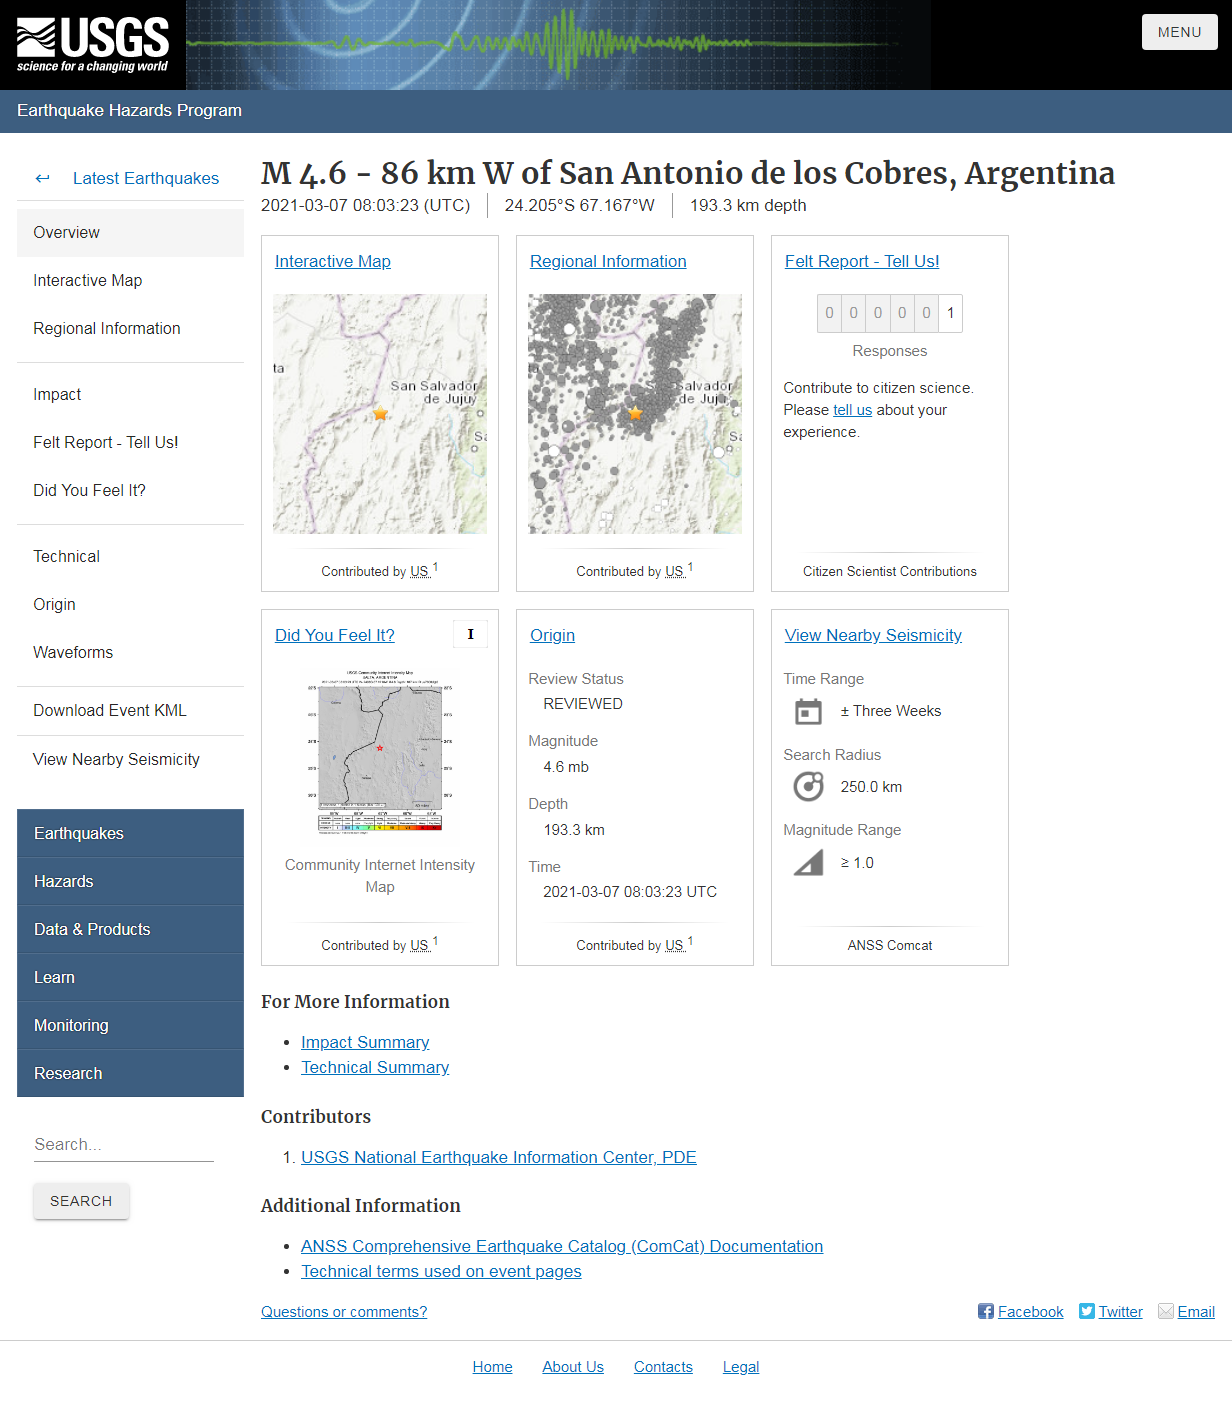Screen dimensions: 1232x1408
Task: Click the back arrow beside Latest Earthquakes
Action: point(42,178)
